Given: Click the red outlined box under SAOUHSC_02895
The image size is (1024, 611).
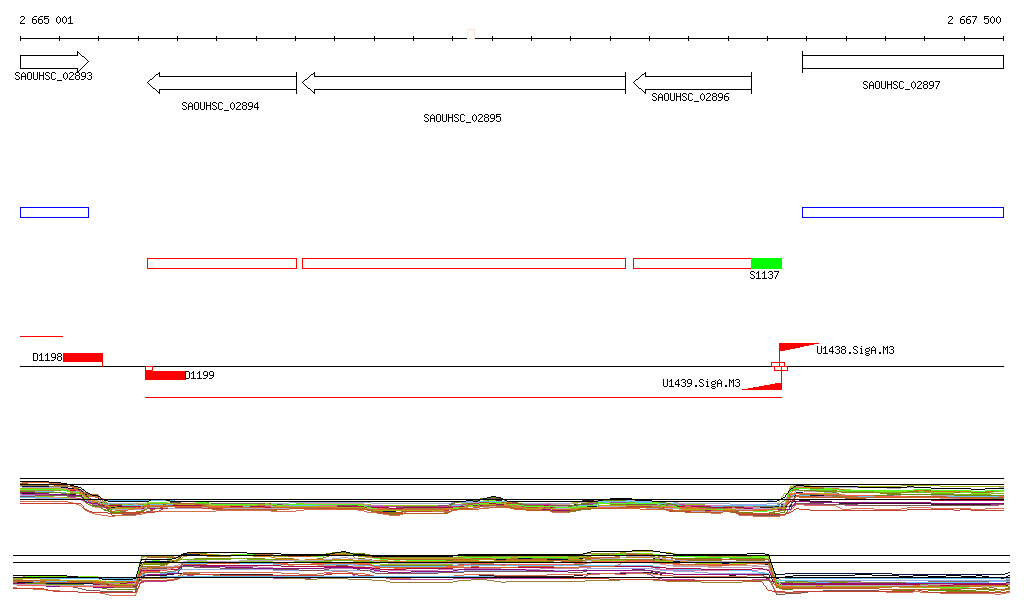Looking at the screenshot, I should [x=463, y=263].
